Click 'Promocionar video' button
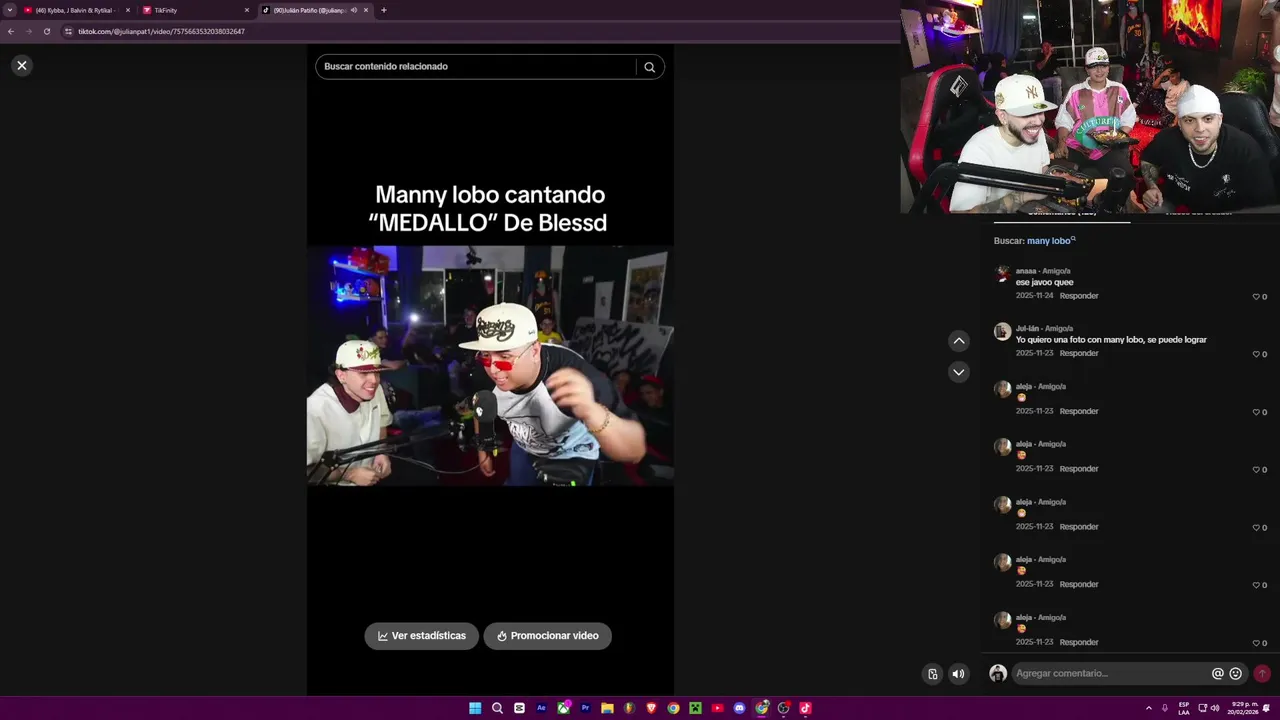Screen dimensions: 1280x720 click(x=547, y=636)
